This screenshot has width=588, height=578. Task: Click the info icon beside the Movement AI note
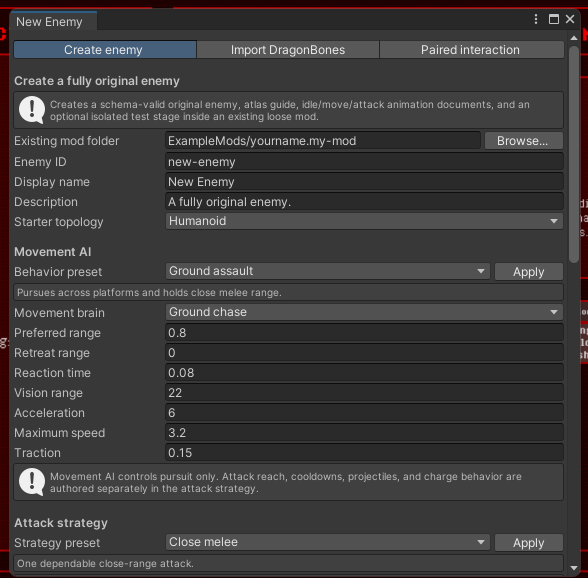(x=32, y=482)
